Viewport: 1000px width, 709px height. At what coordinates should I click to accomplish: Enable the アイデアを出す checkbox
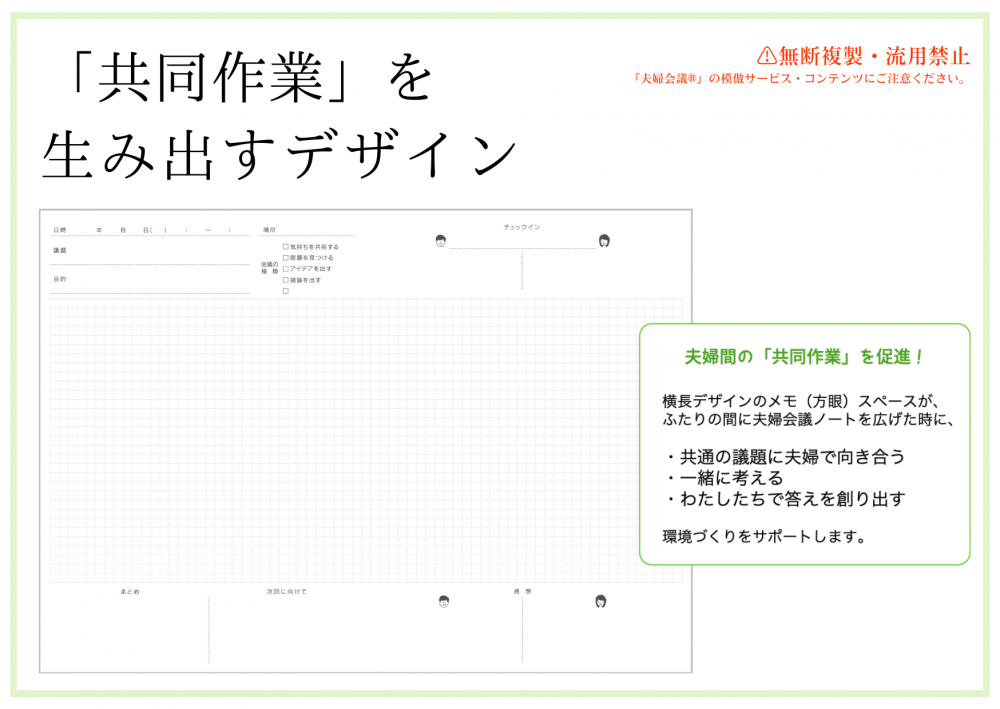click(x=286, y=268)
